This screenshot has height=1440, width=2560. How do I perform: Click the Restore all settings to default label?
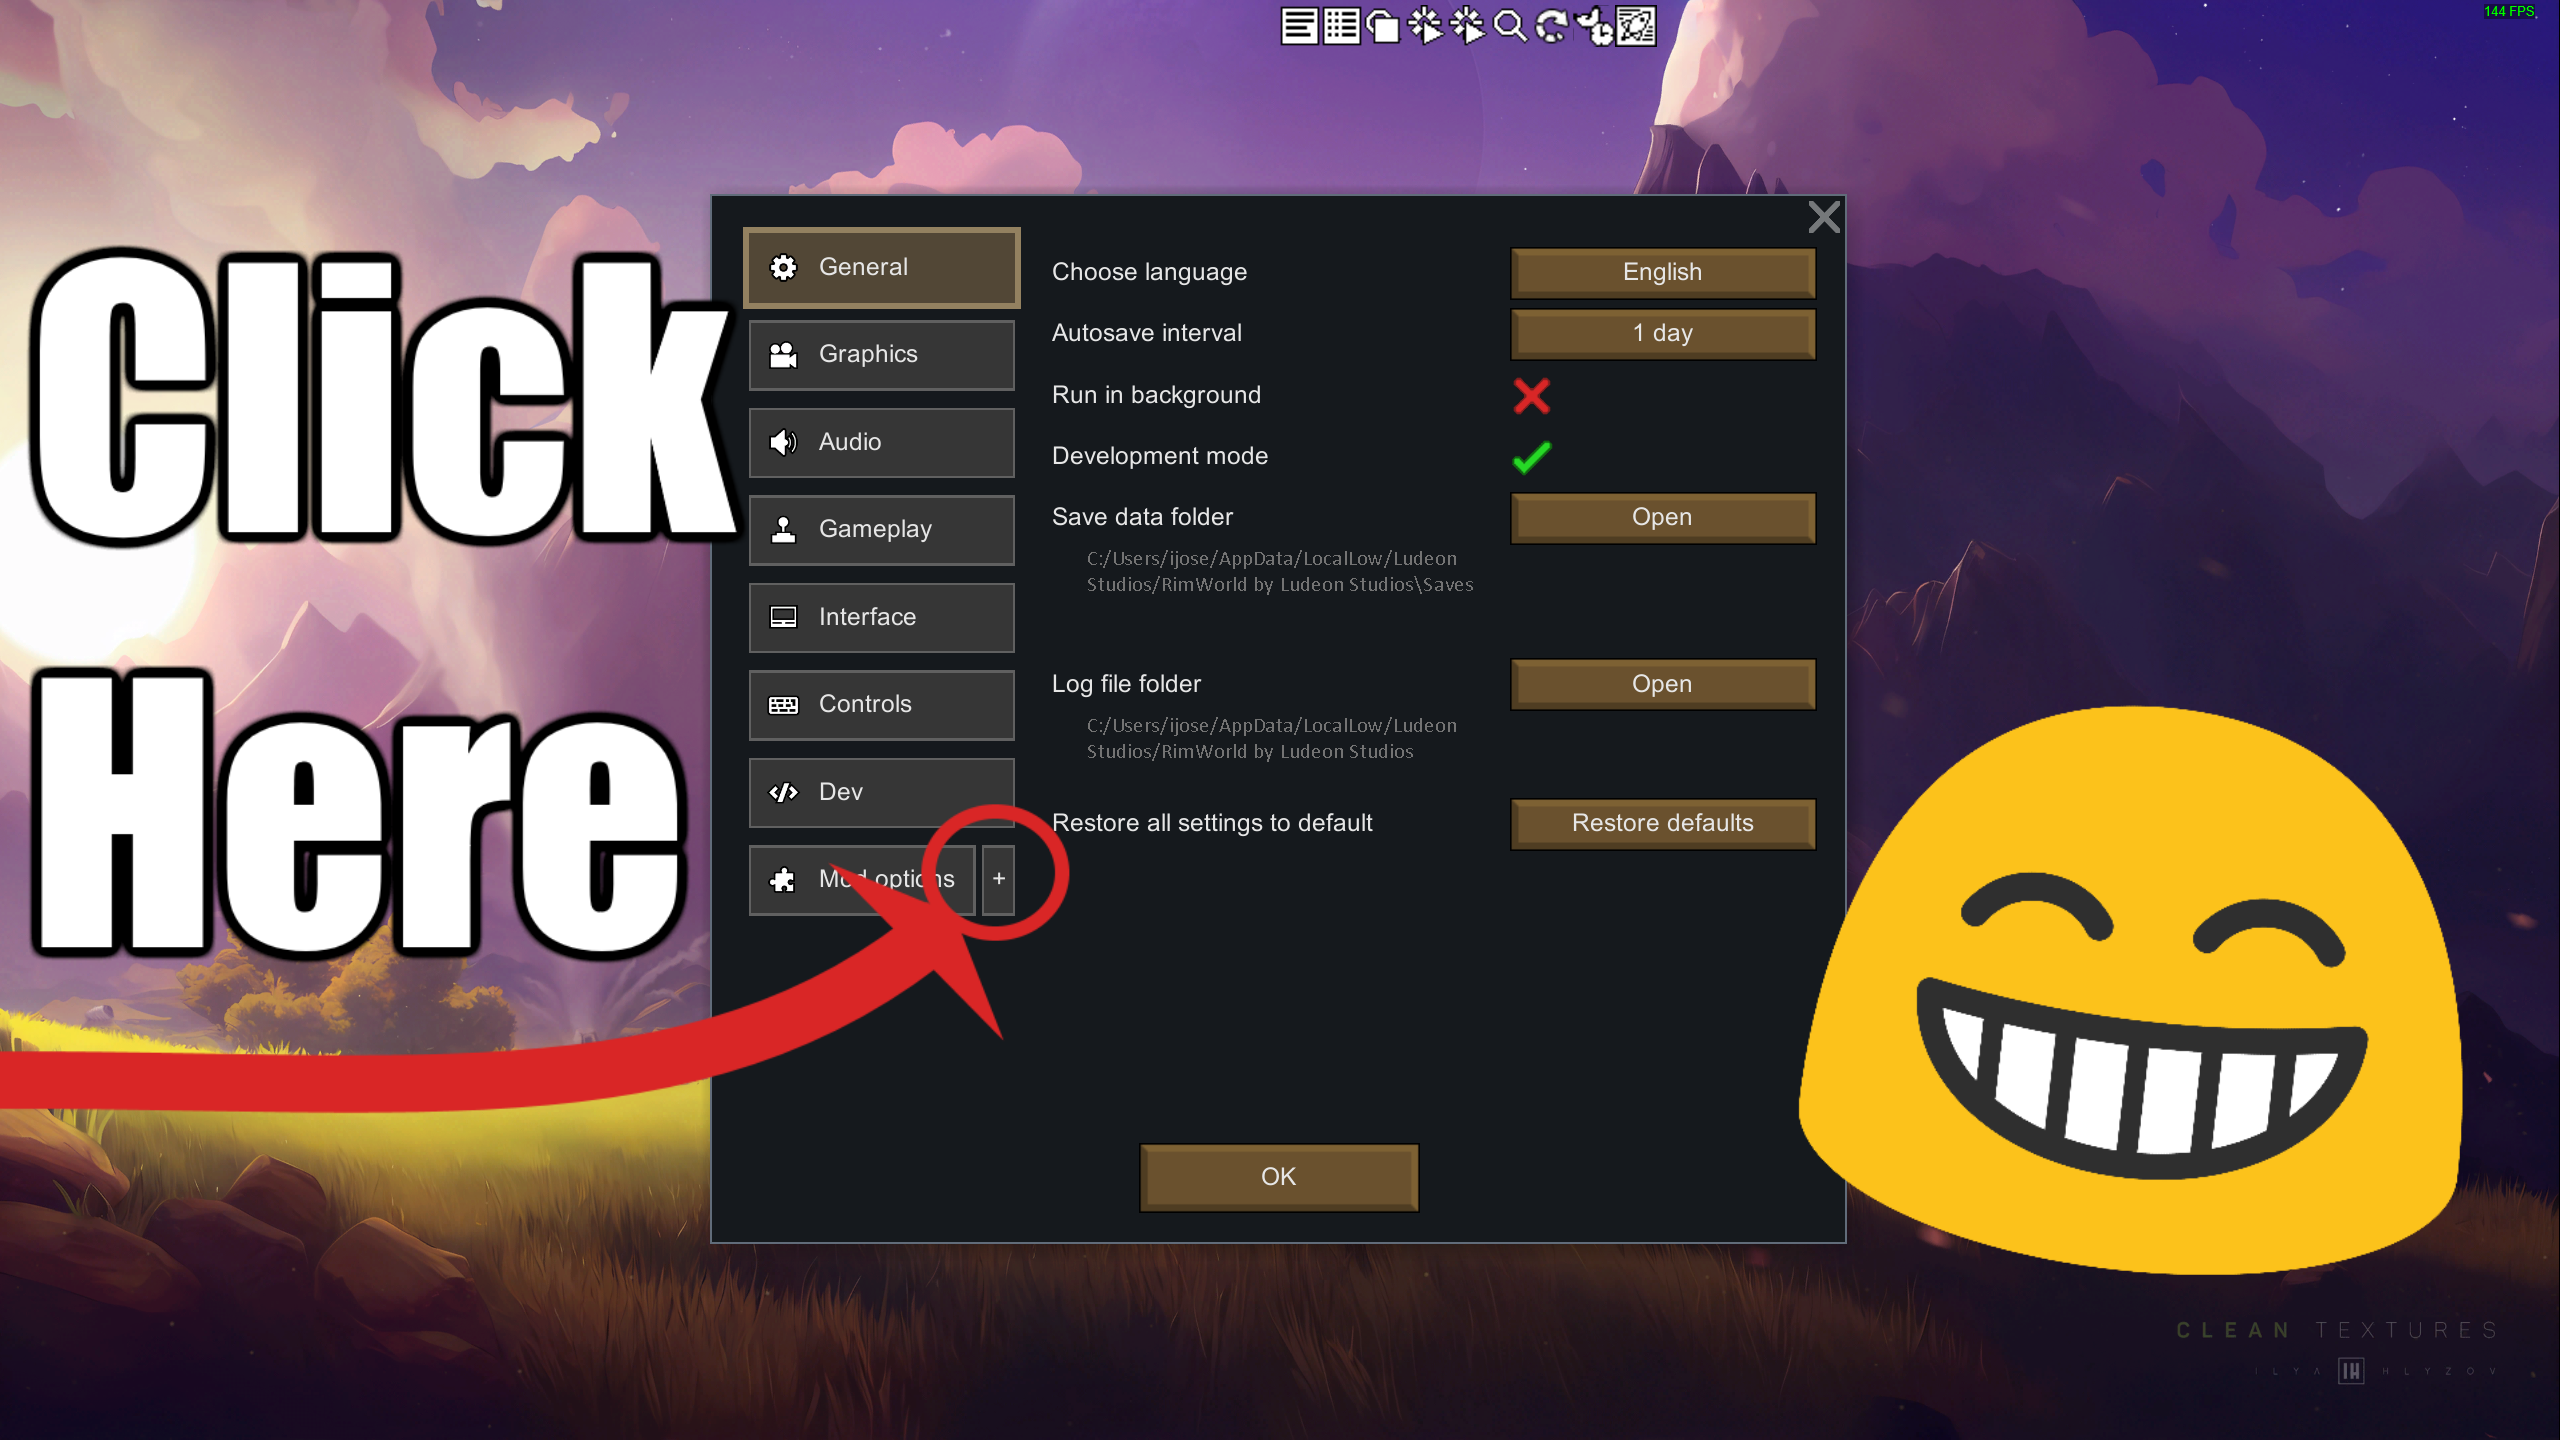tap(1212, 823)
